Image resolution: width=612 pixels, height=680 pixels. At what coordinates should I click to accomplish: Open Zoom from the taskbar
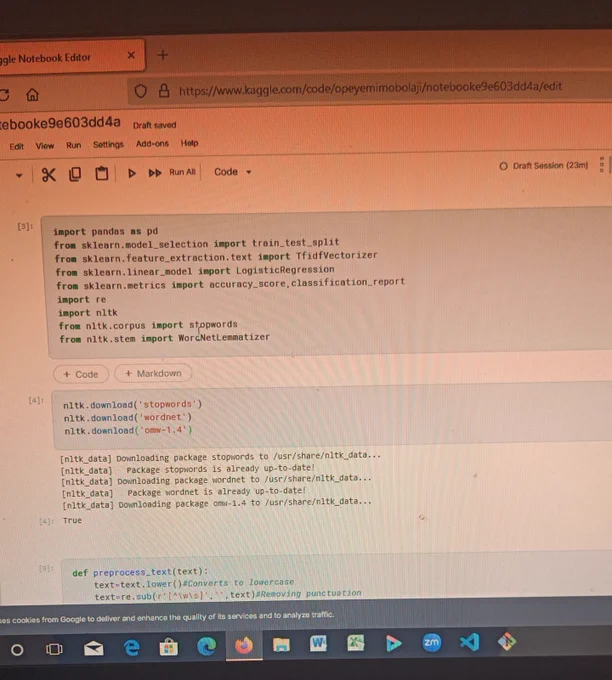pos(432,642)
